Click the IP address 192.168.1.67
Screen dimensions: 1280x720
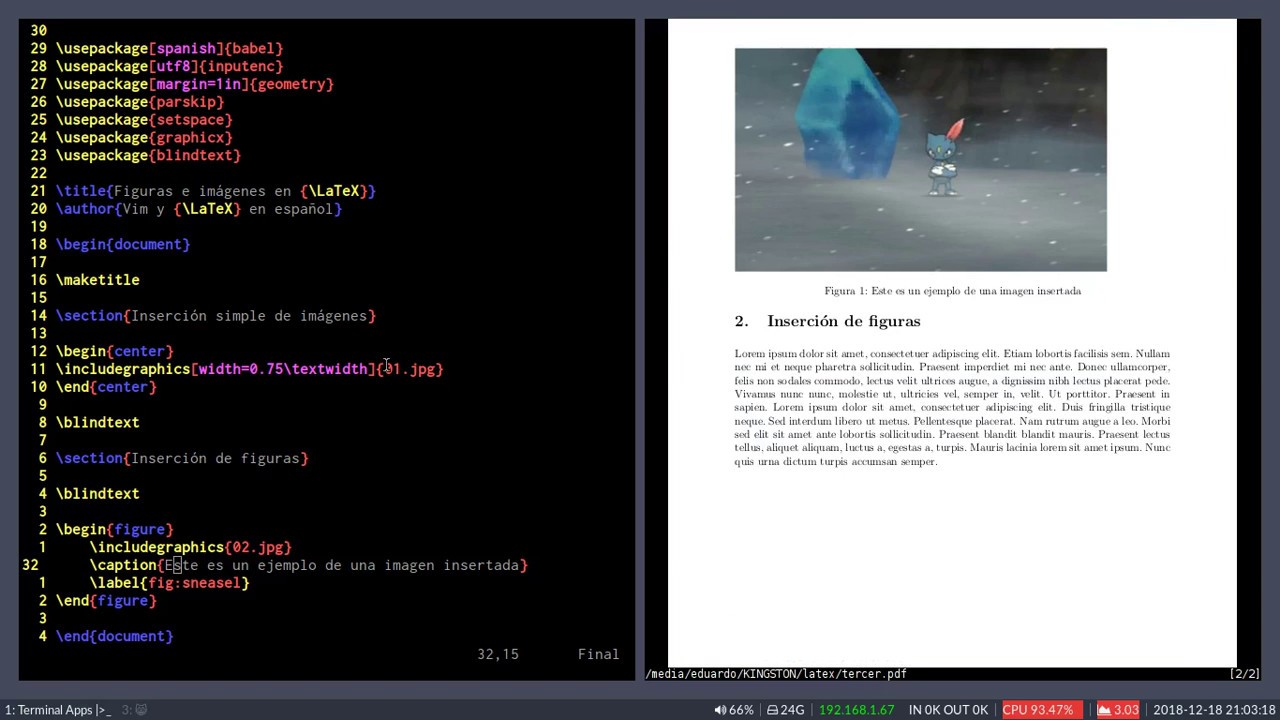(x=856, y=710)
